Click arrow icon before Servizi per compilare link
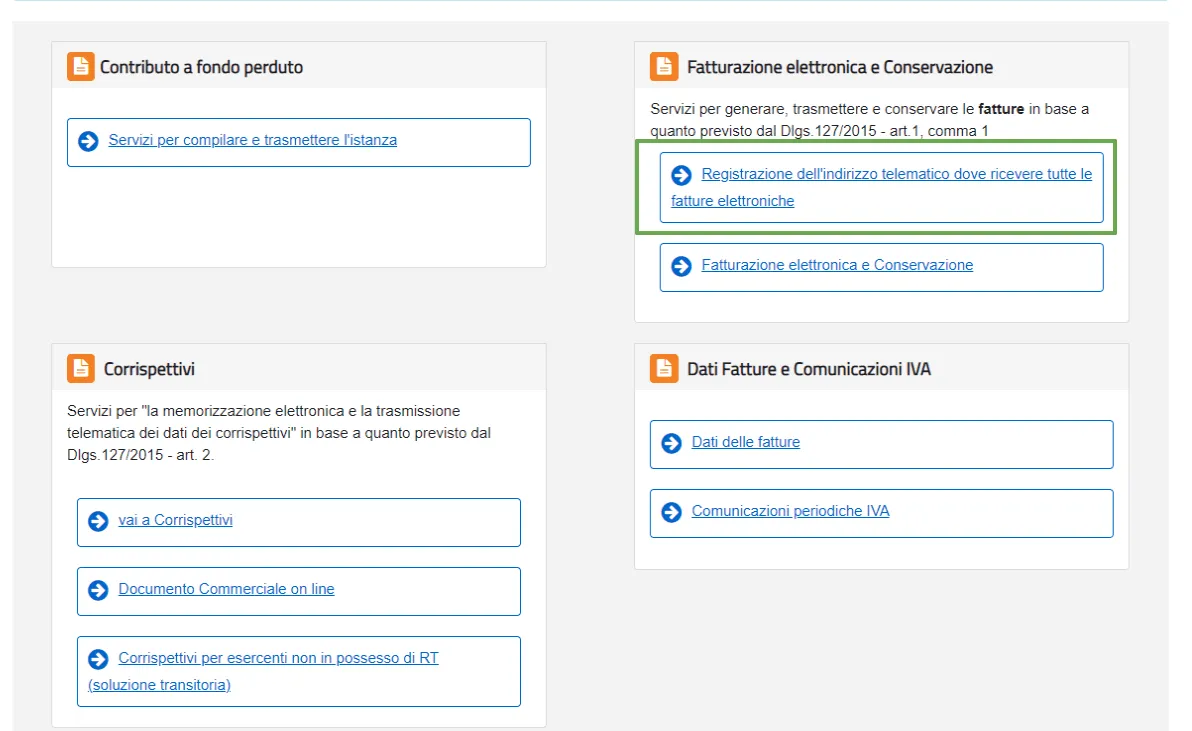The width and height of the screenshot is (1192, 731). click(88, 141)
